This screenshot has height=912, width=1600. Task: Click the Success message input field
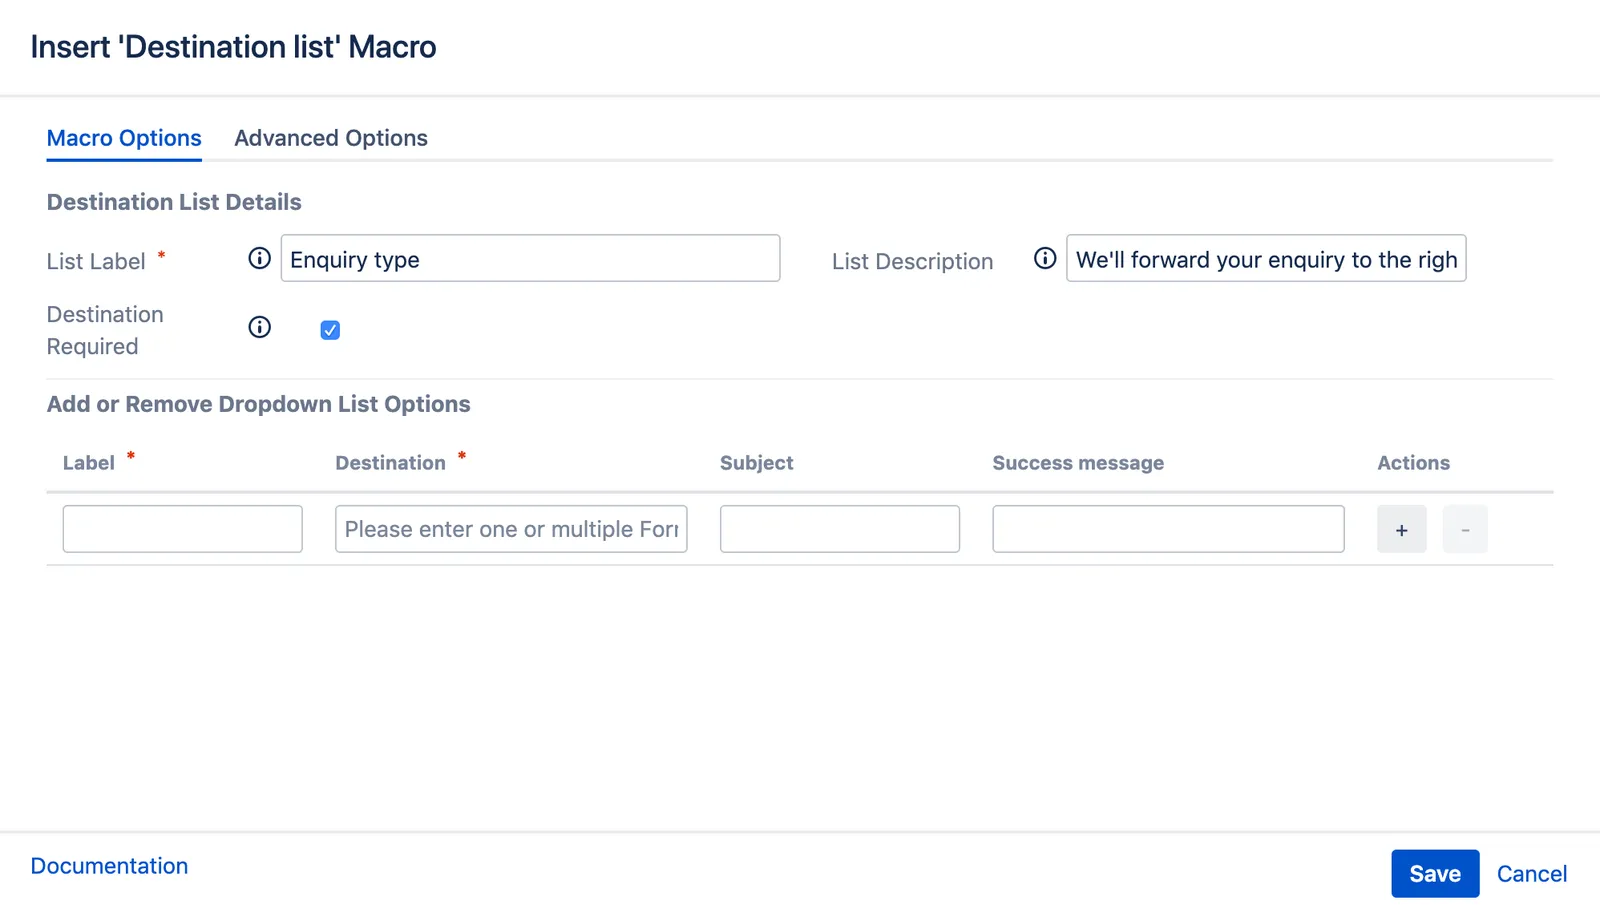click(1168, 529)
